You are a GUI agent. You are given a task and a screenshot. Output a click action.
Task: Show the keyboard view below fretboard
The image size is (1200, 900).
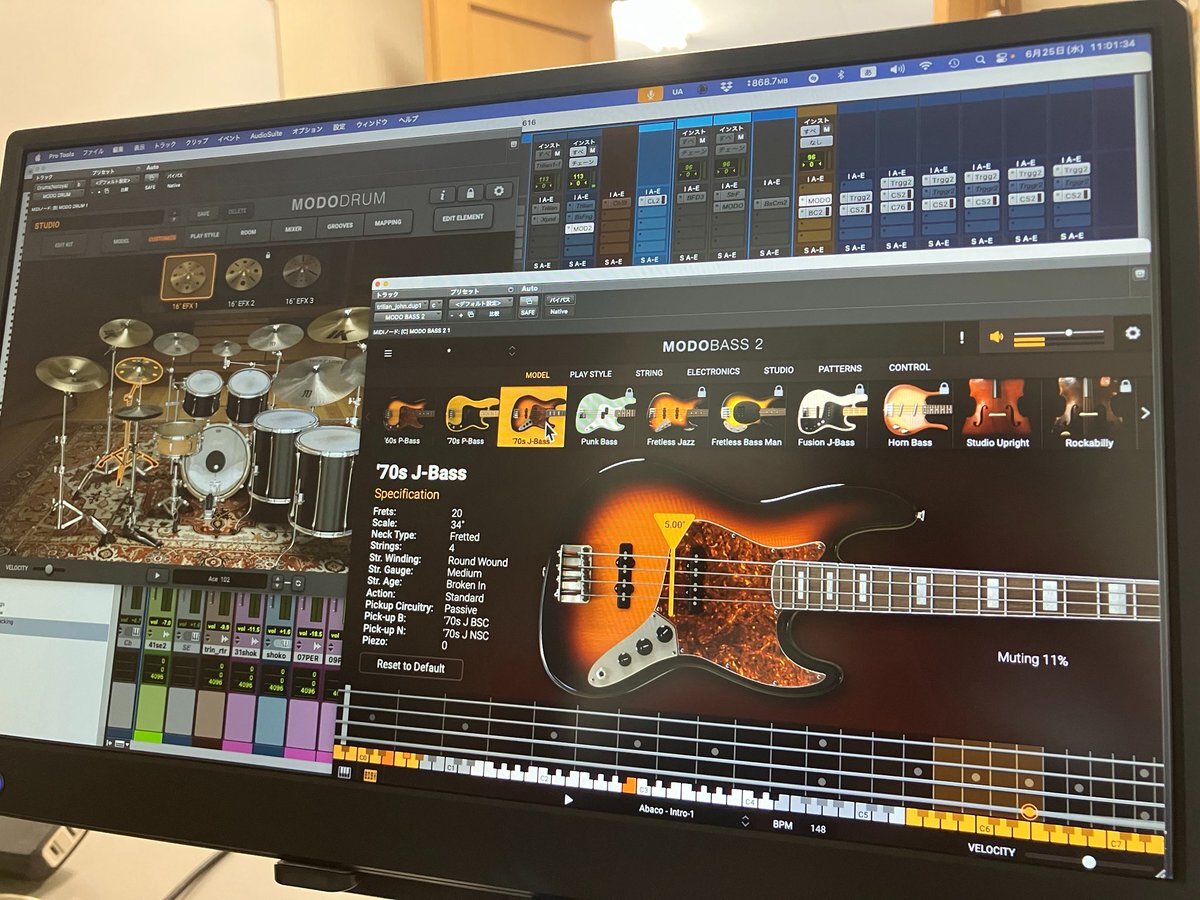coord(345,772)
